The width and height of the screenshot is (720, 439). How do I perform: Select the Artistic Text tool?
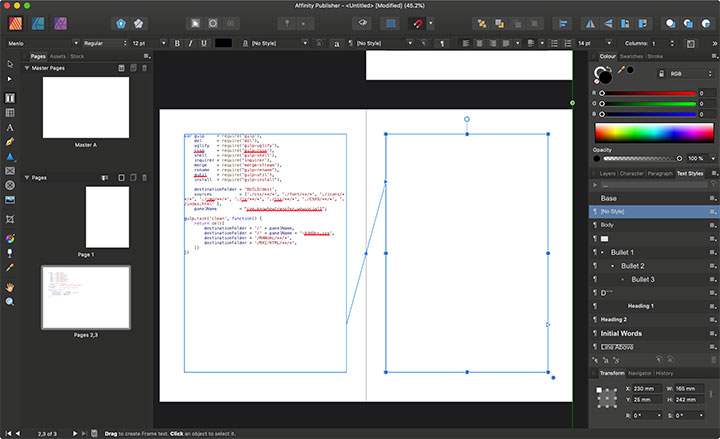click(10, 128)
